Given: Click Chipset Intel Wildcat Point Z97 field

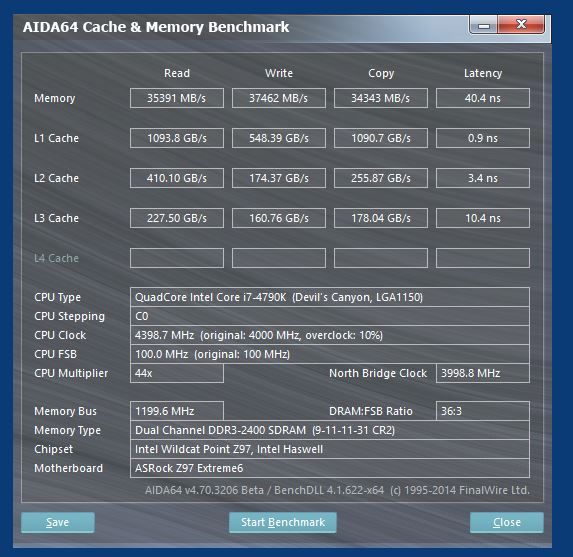Looking at the screenshot, I should click(330, 449).
